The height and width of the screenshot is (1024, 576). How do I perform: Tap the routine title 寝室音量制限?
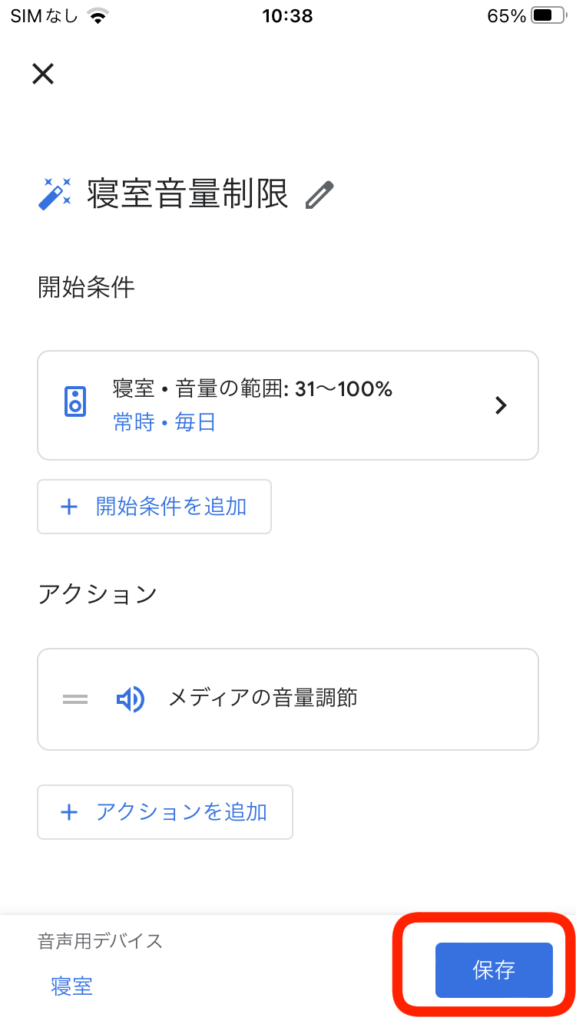tap(187, 194)
